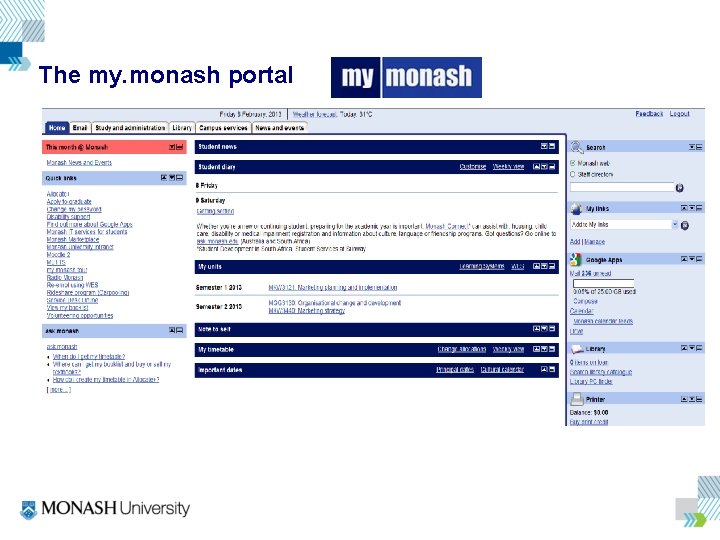Screen dimensions: 720x540
Task: Open Study and administration tab
Action: pos(130,128)
